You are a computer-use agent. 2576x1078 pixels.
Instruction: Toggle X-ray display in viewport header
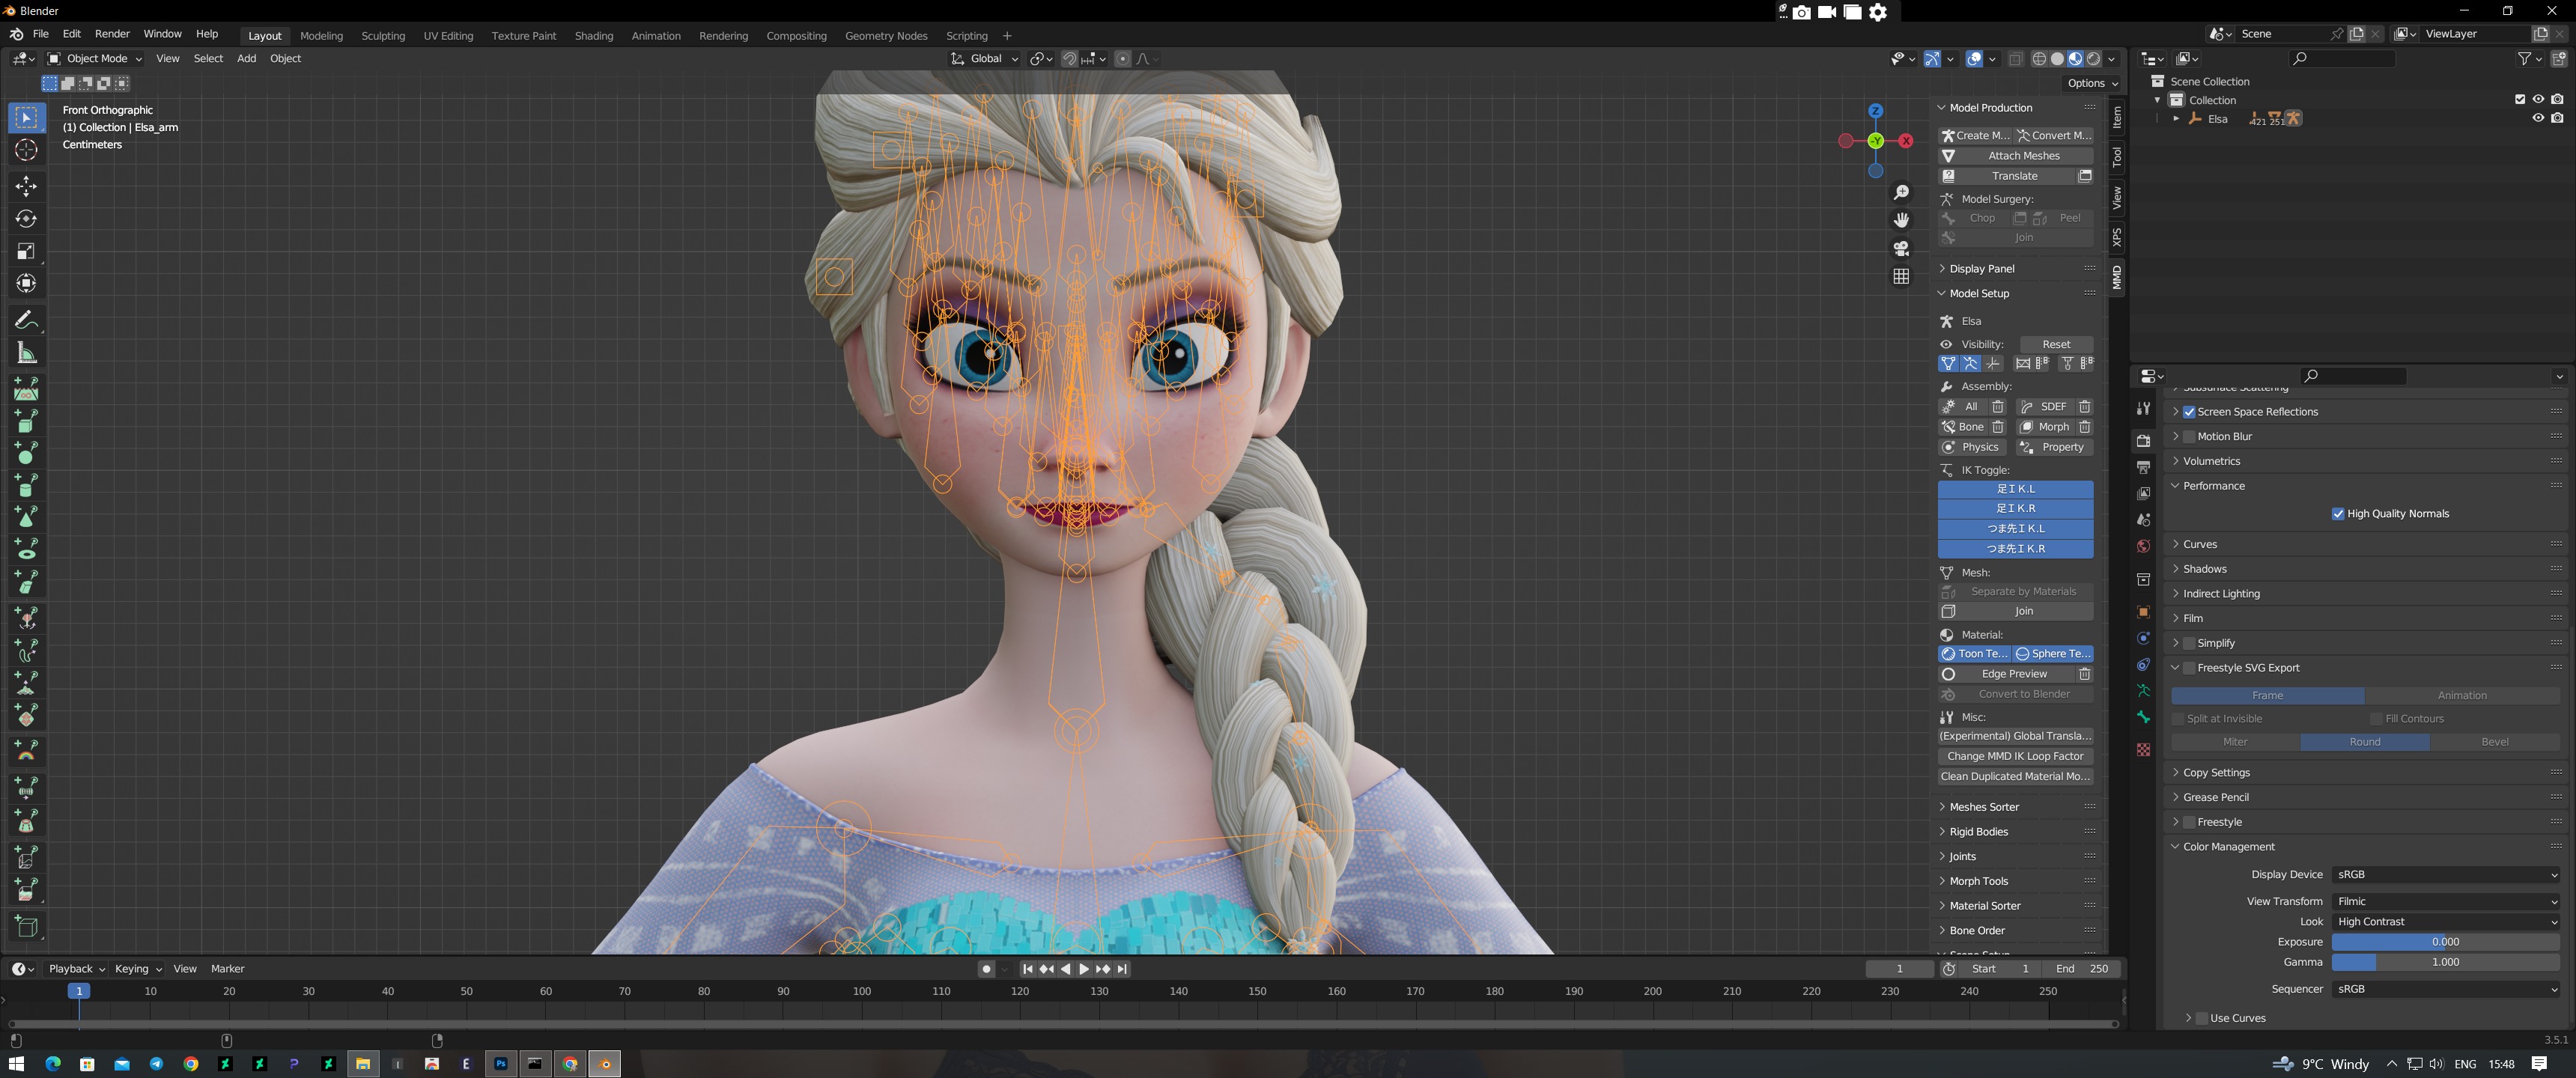2016,59
